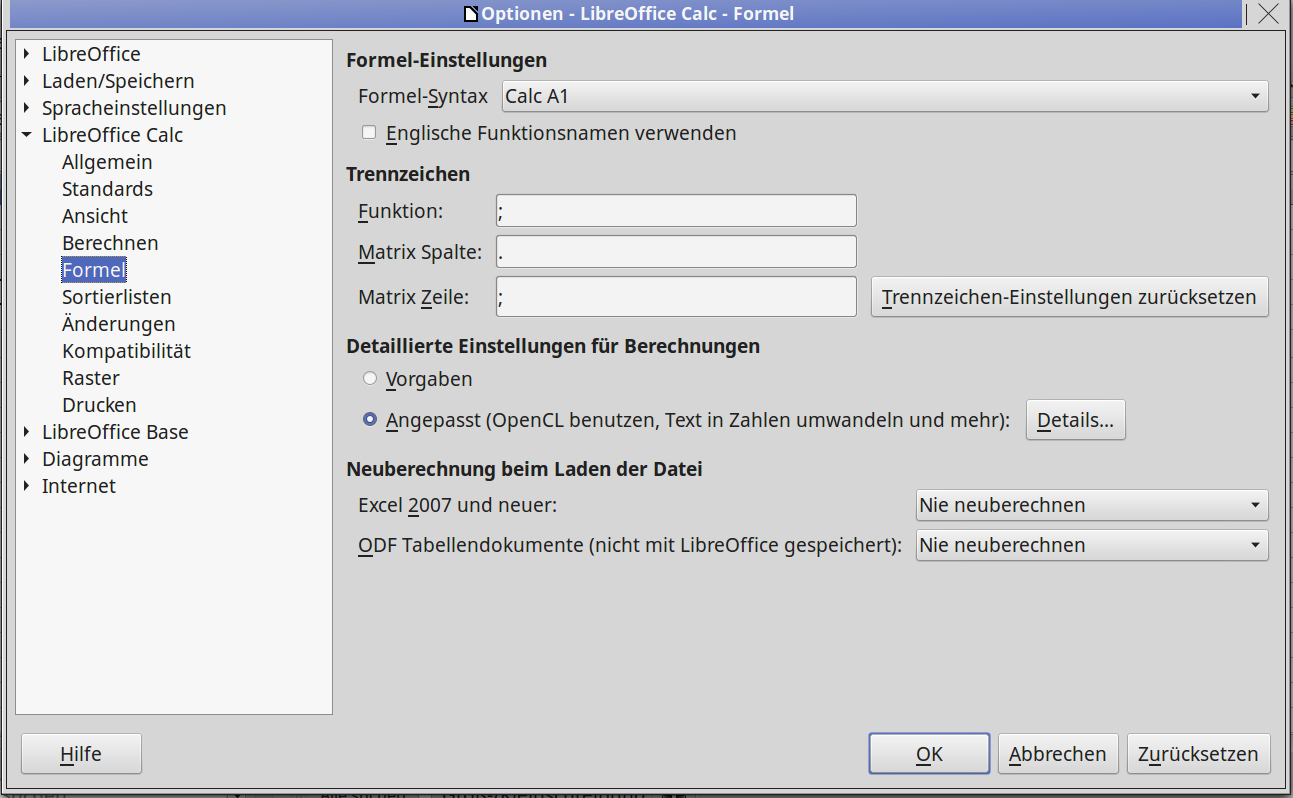The image size is (1293, 798).
Task: Select the Laden/Speichern tree entry
Action: 118,81
